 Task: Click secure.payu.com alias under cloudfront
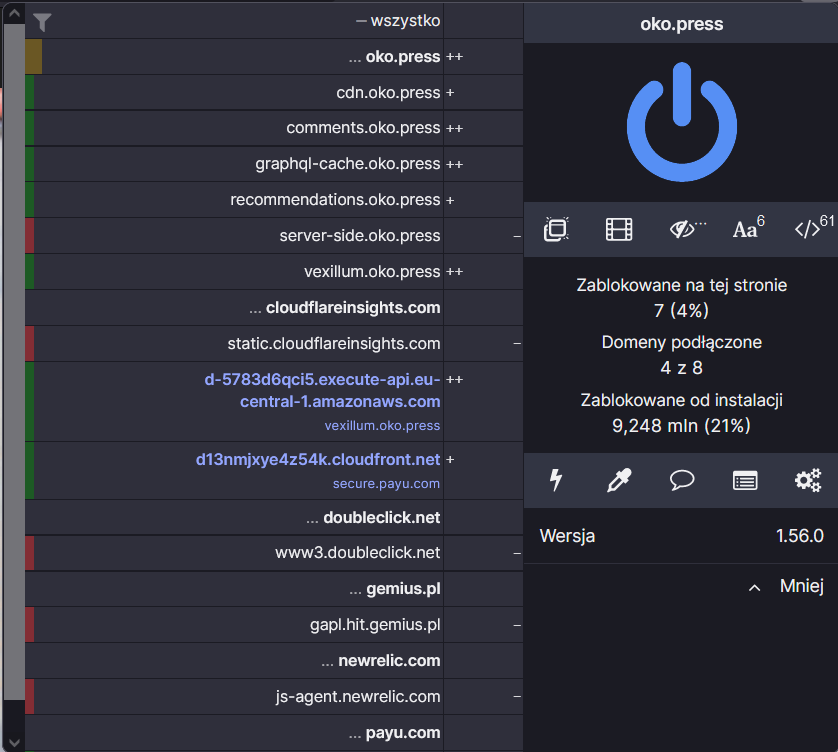tap(386, 484)
